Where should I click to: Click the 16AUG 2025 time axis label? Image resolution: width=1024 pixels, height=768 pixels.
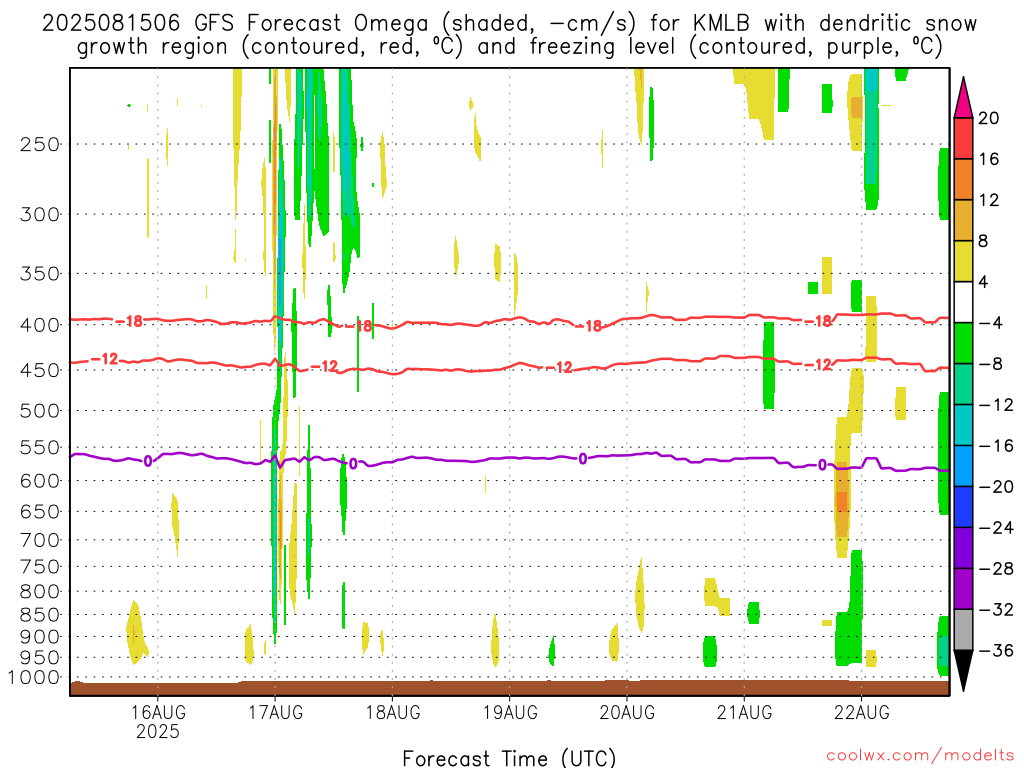click(157, 722)
